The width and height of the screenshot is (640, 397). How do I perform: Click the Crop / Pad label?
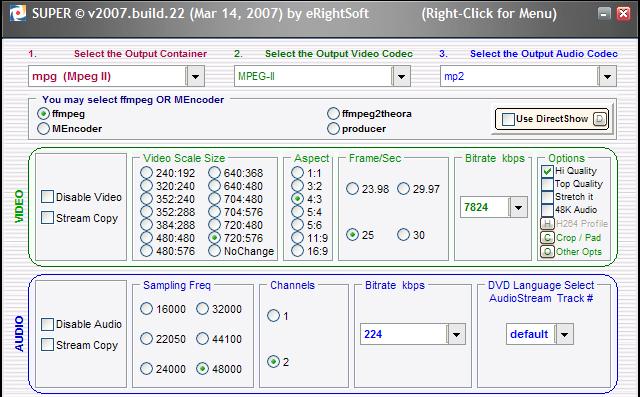pos(578,237)
